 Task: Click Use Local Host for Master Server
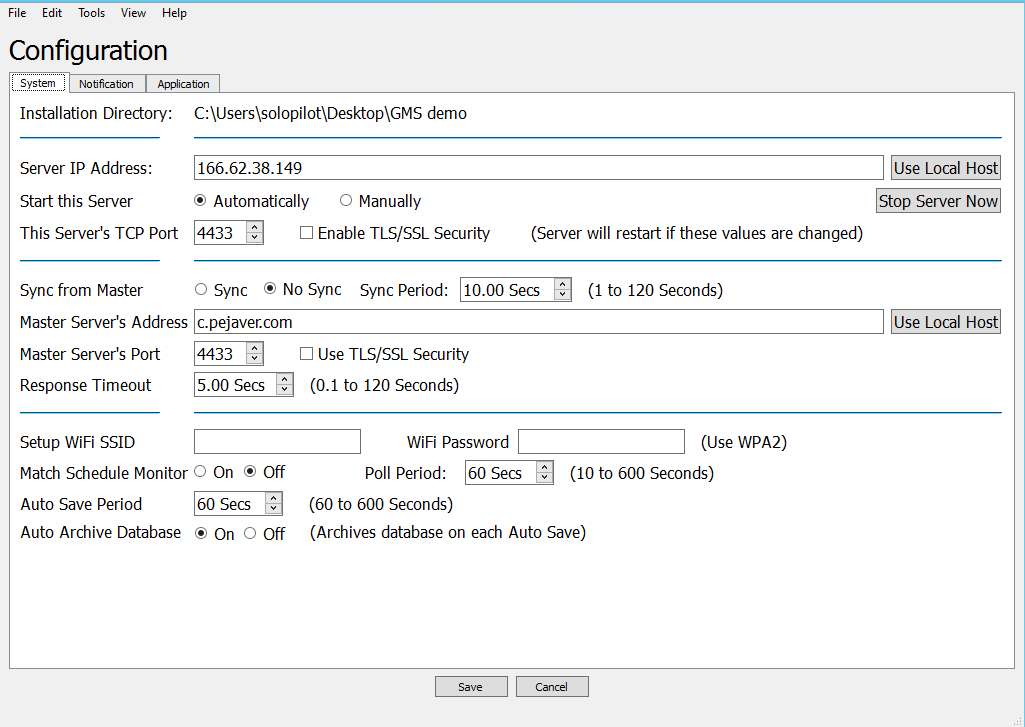point(945,322)
